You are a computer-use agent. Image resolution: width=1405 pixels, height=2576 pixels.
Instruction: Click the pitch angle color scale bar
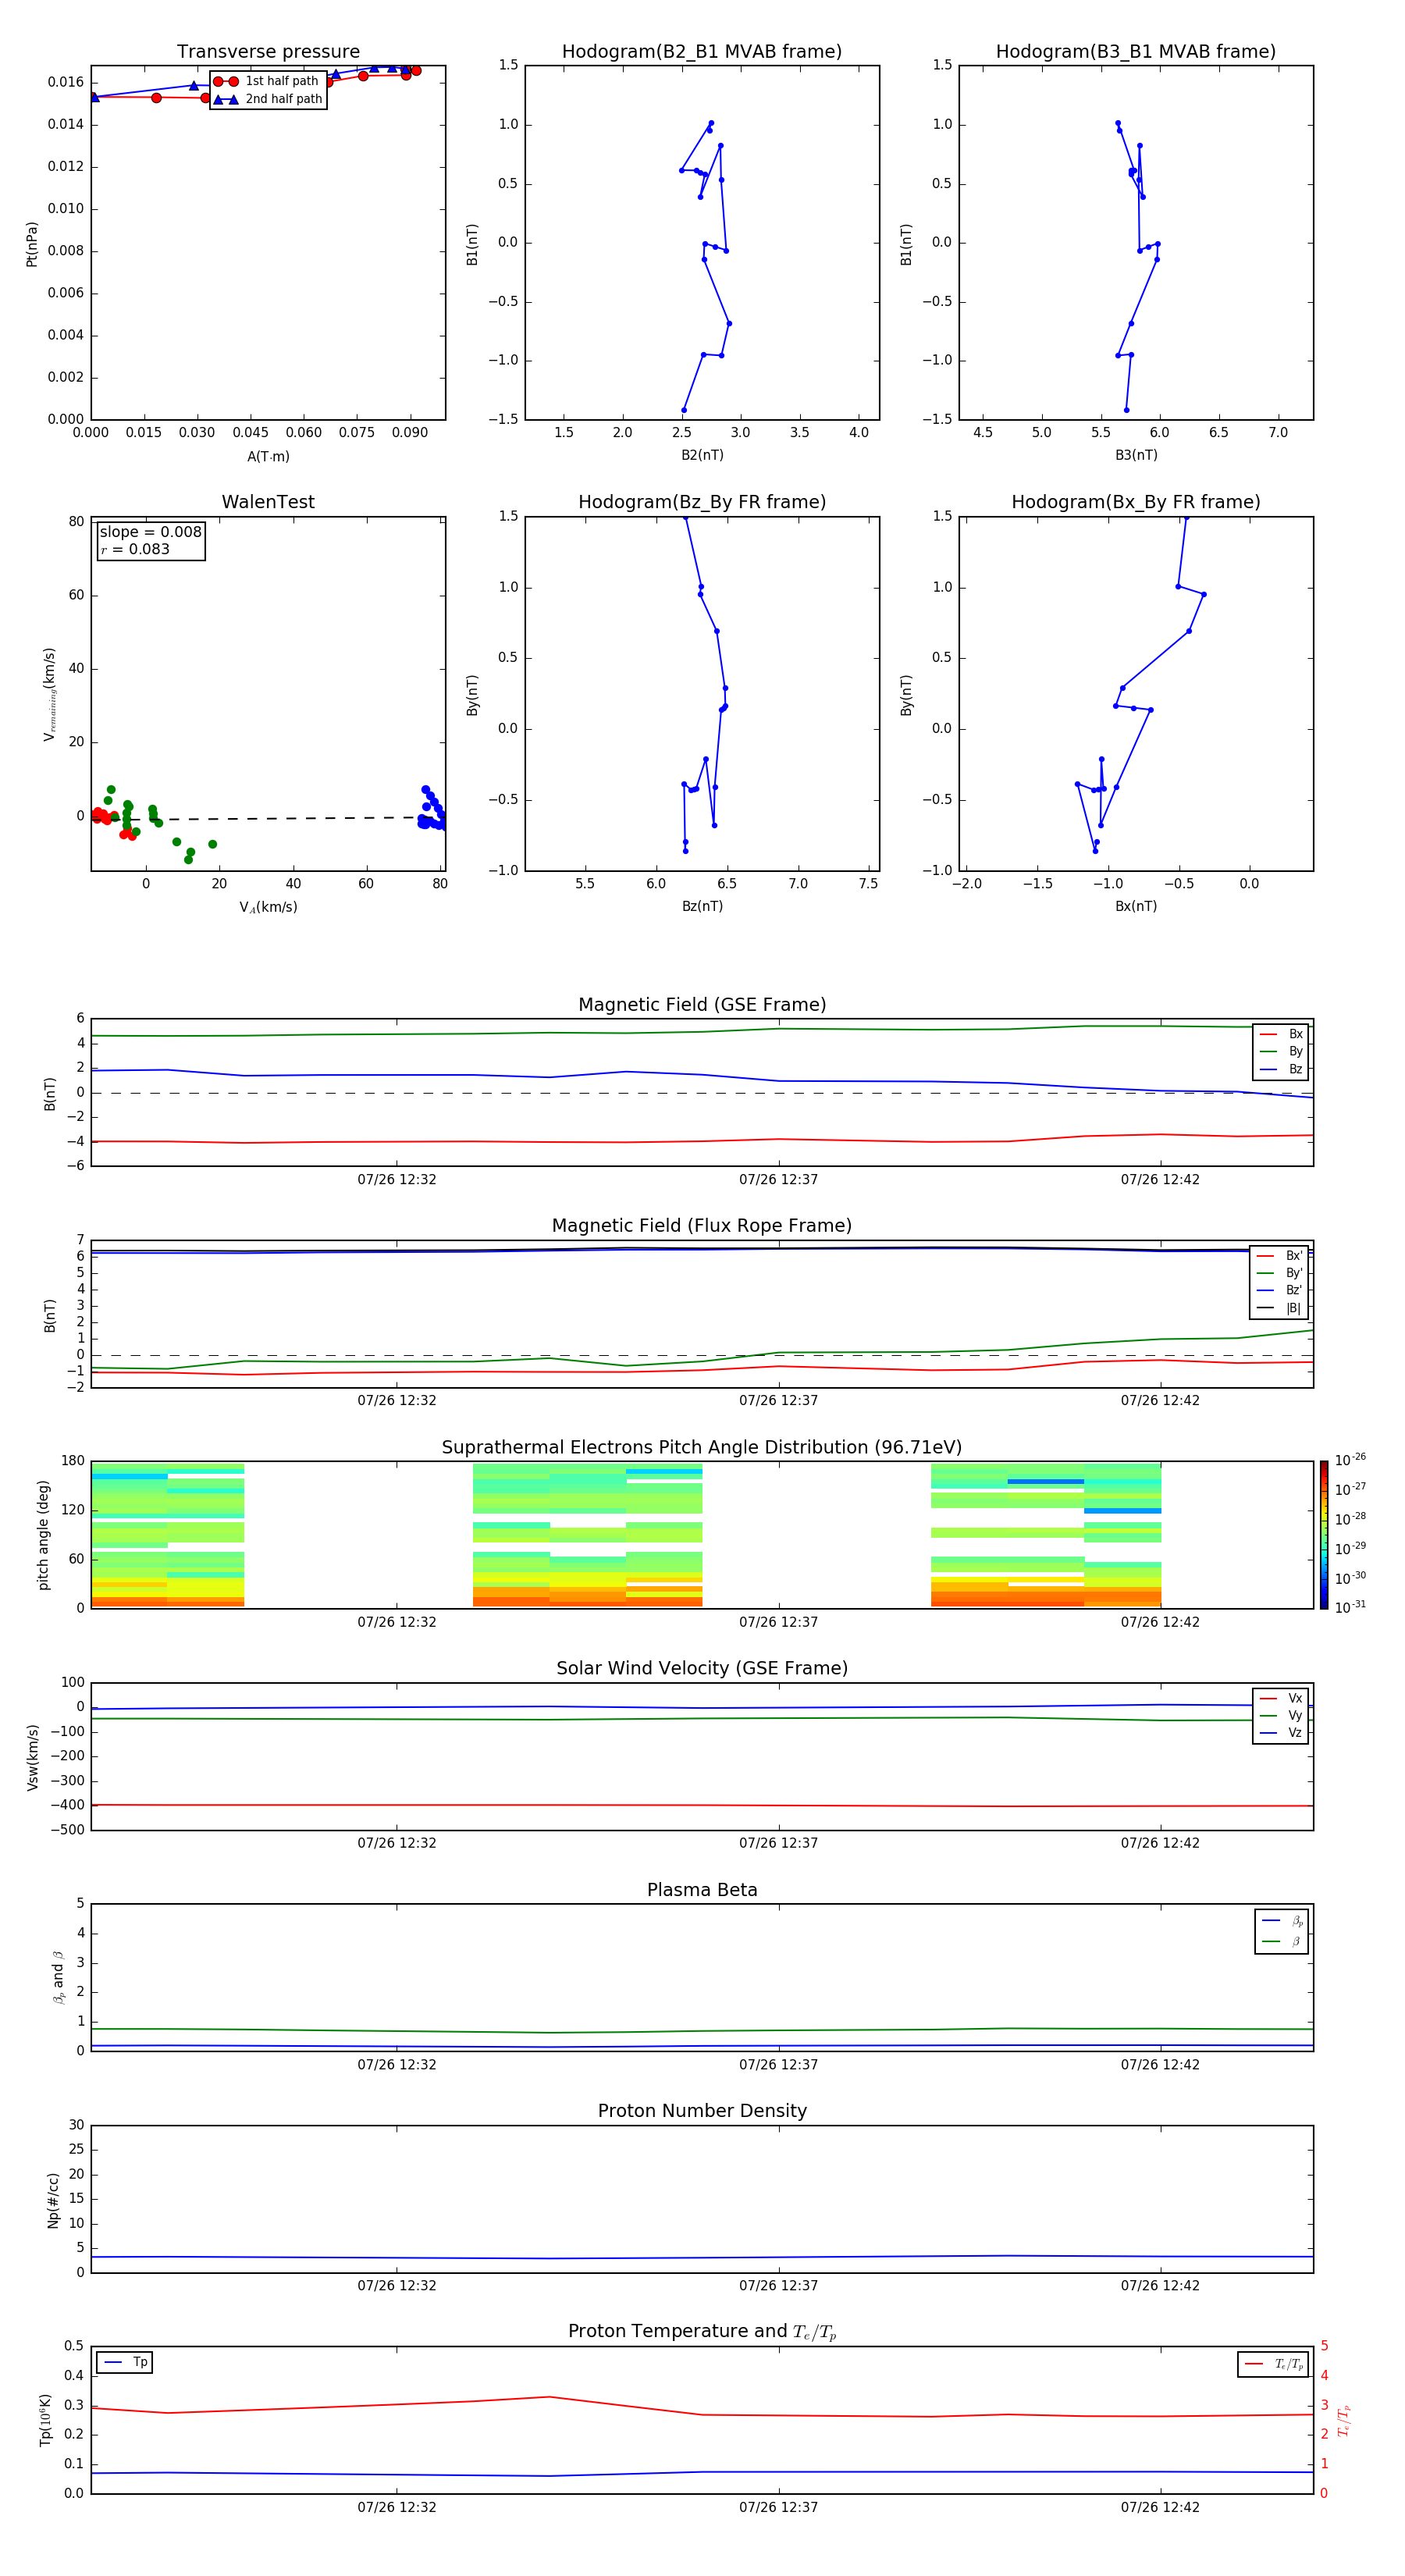tap(1324, 1535)
